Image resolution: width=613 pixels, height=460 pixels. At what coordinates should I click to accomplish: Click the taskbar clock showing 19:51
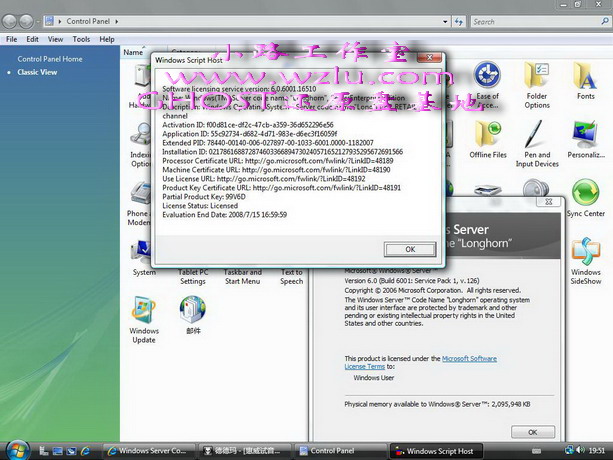pyautogui.click(x=596, y=451)
